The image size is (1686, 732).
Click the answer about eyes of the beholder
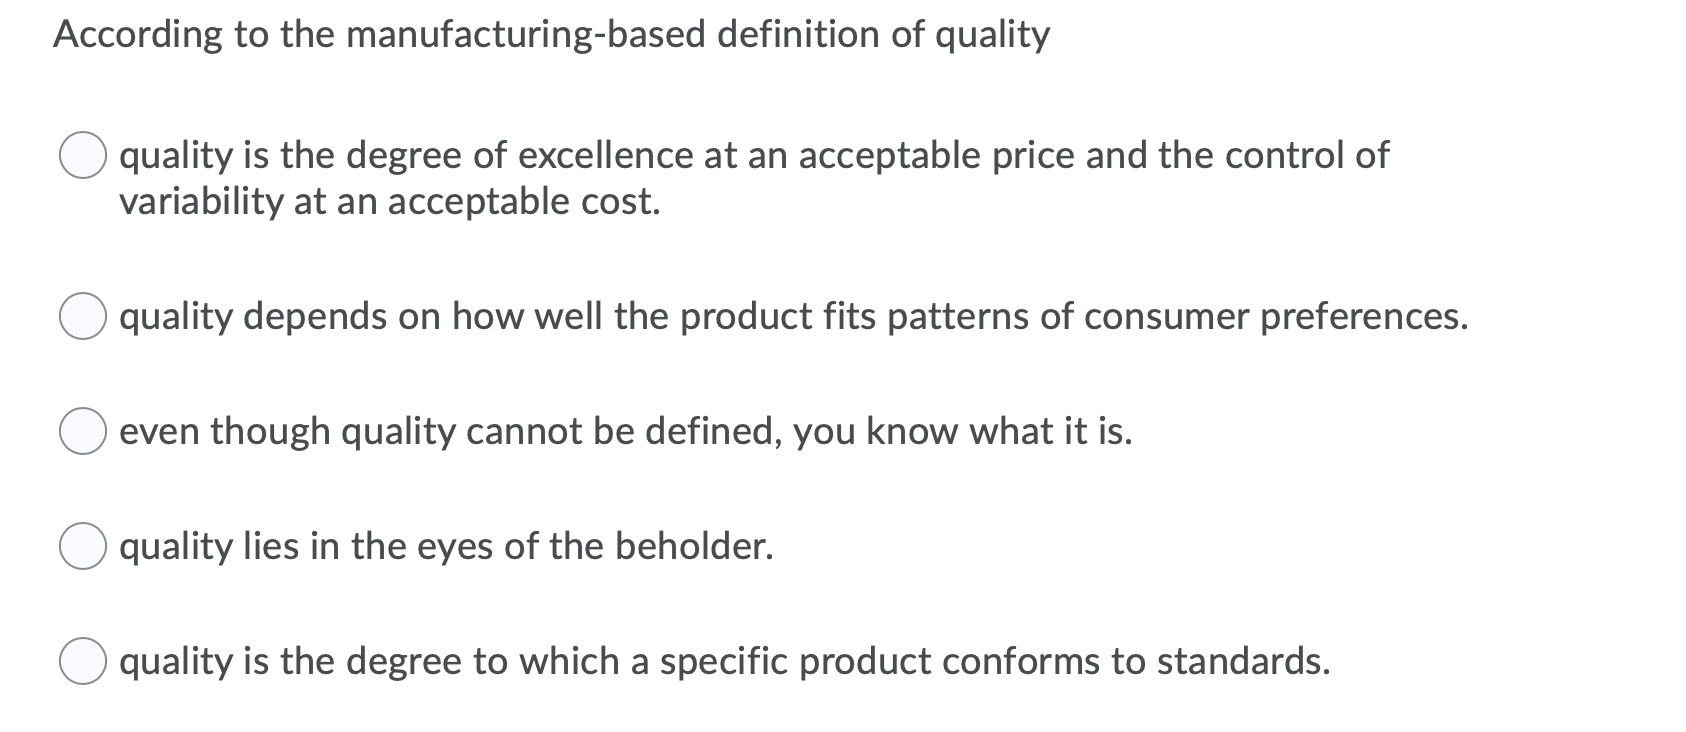[445, 546]
